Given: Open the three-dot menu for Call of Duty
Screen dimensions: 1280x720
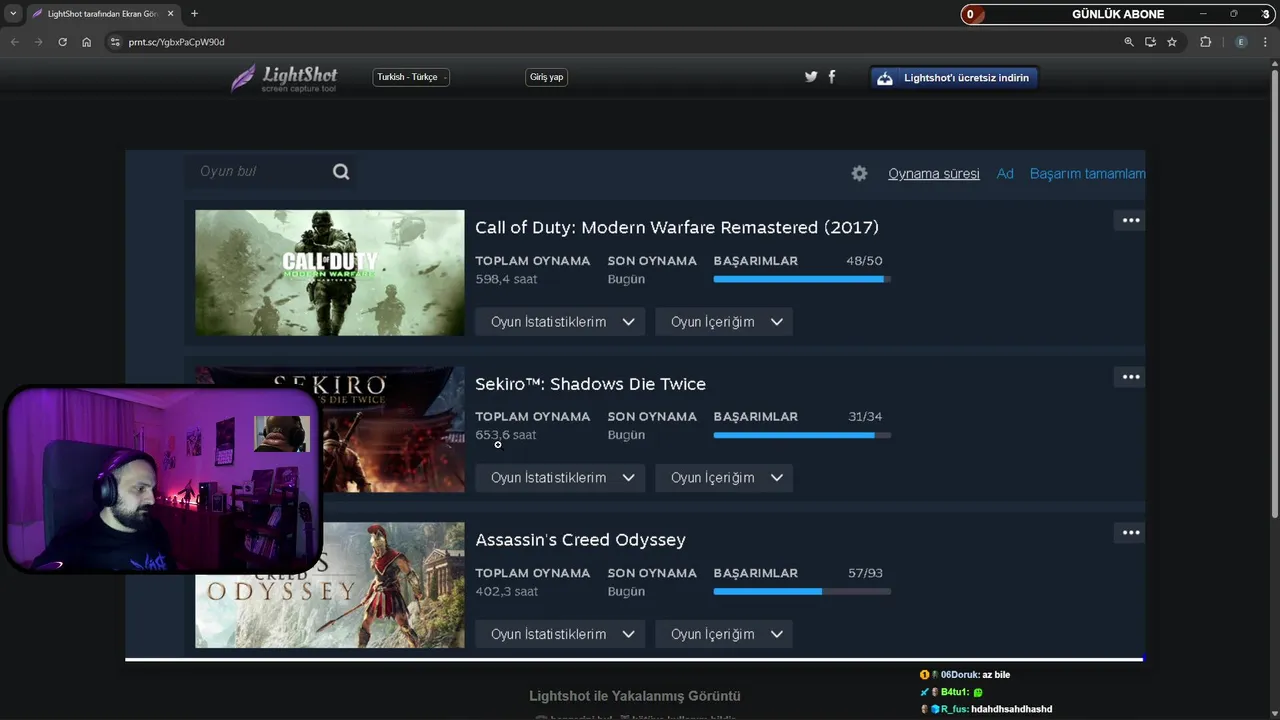Looking at the screenshot, I should tap(1131, 220).
